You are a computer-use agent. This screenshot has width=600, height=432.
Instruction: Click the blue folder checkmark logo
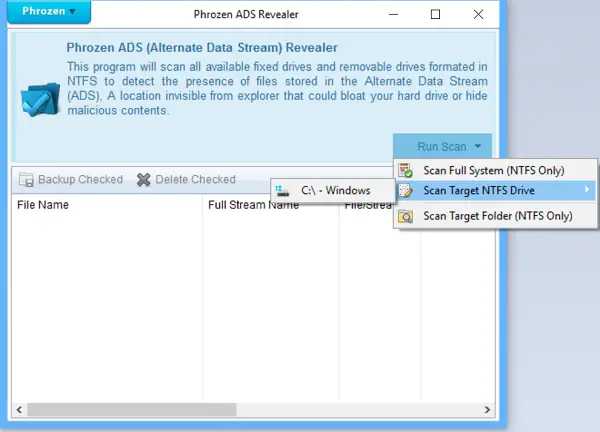[x=40, y=99]
